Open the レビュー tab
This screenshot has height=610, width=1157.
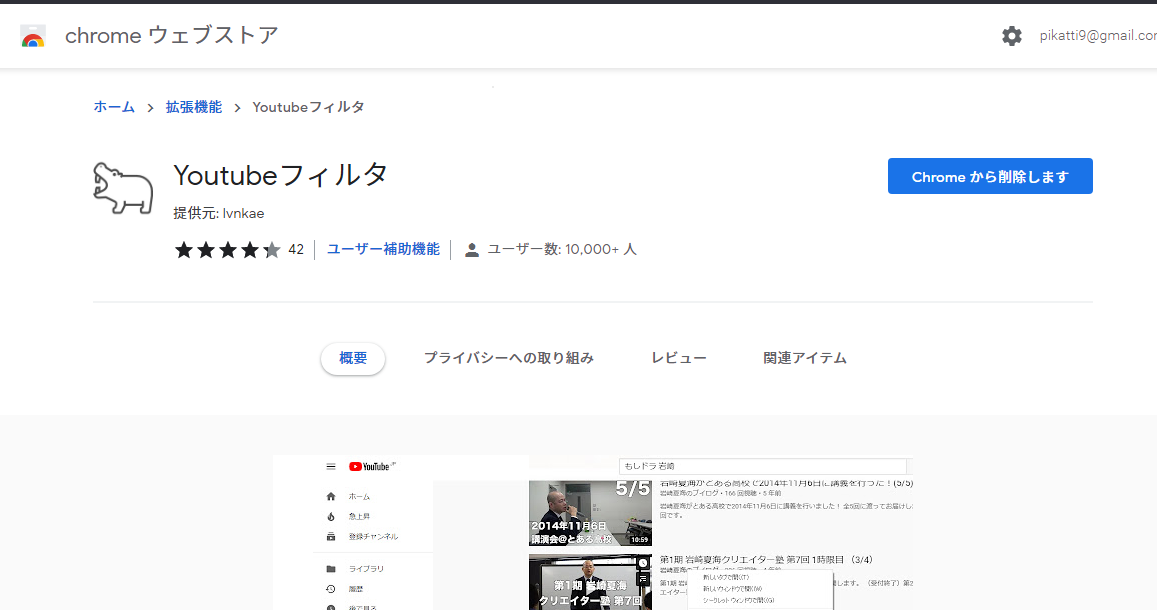click(x=679, y=358)
